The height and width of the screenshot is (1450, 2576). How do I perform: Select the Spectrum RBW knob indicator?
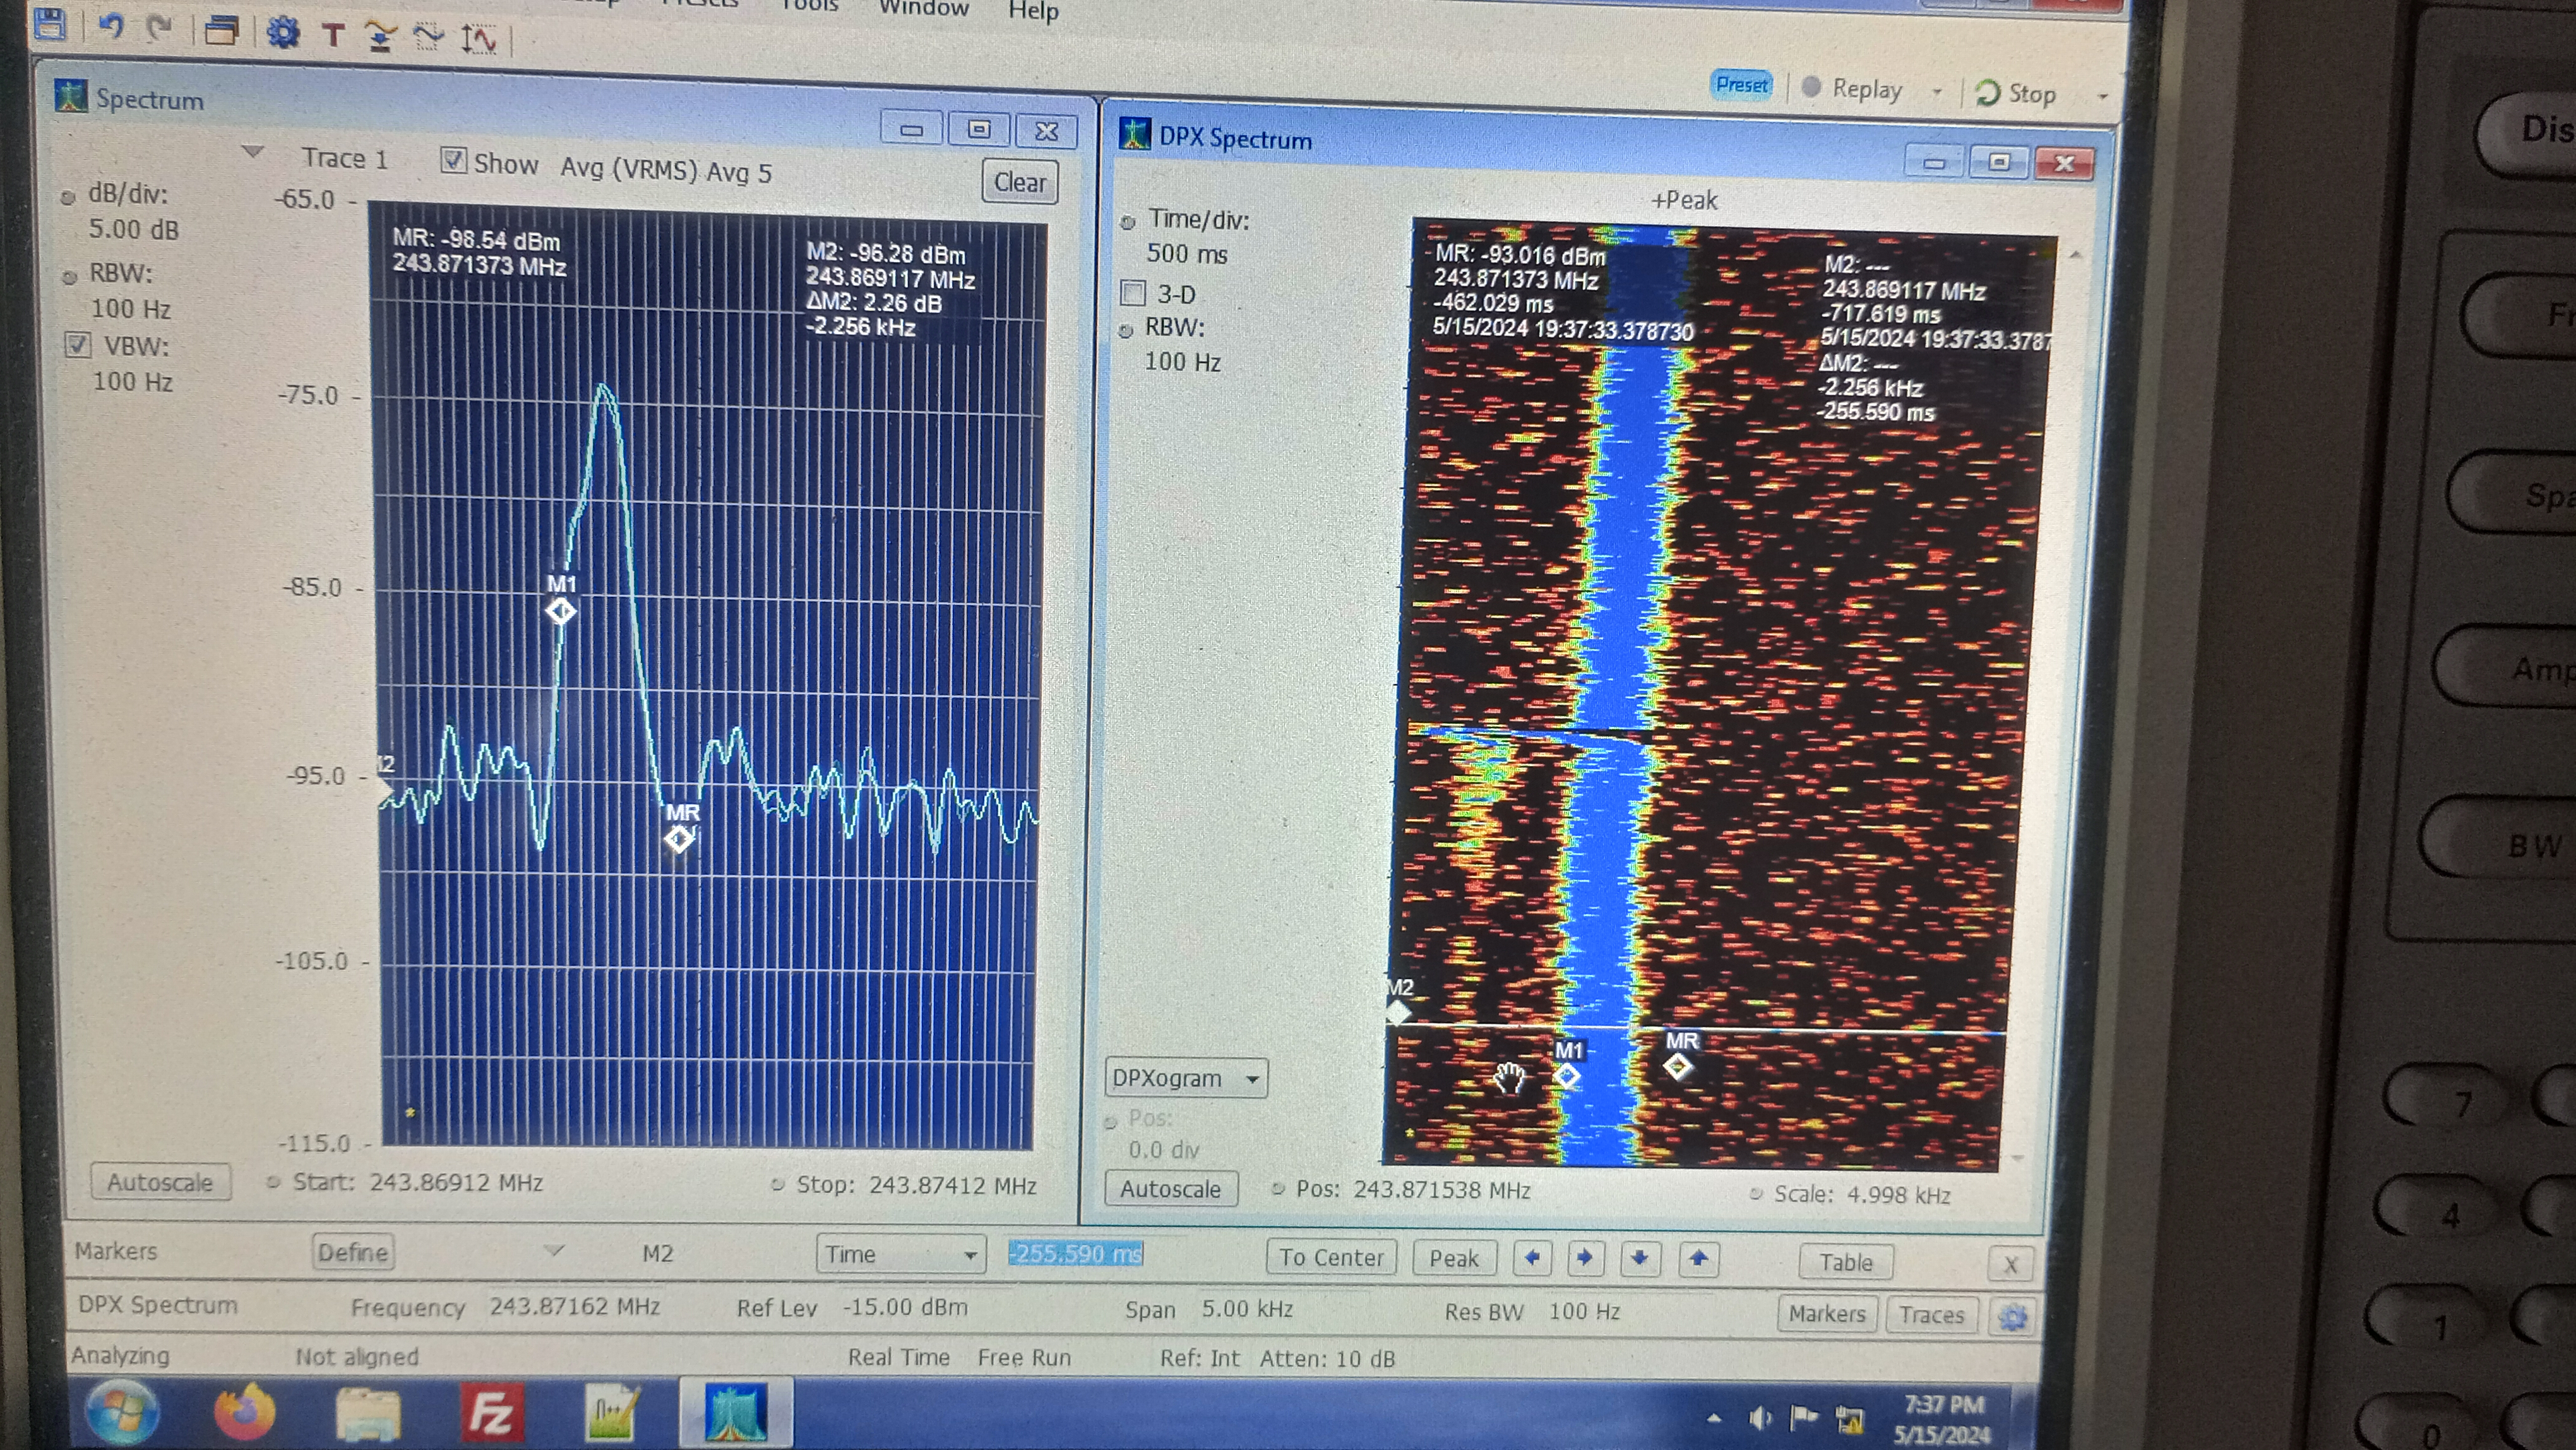[x=69, y=277]
